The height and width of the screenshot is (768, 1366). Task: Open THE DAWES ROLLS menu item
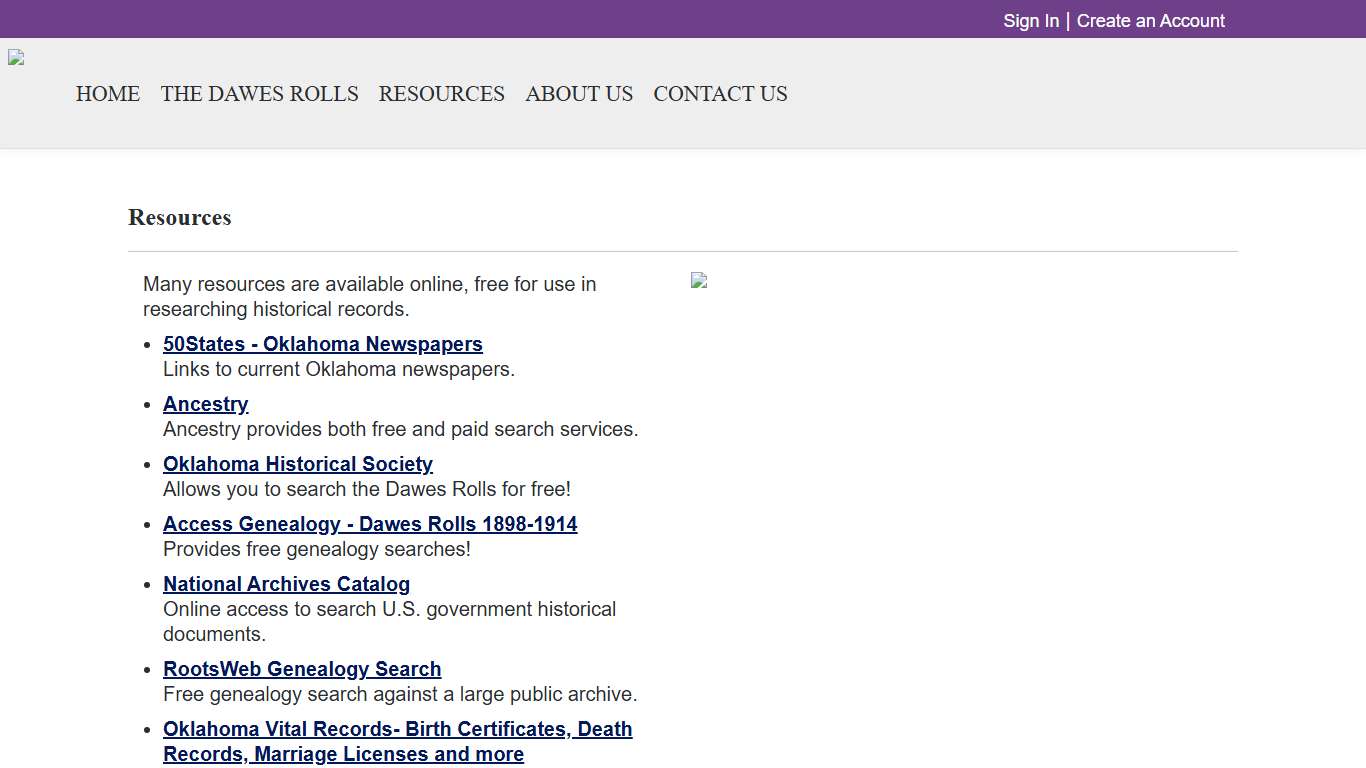(x=259, y=94)
